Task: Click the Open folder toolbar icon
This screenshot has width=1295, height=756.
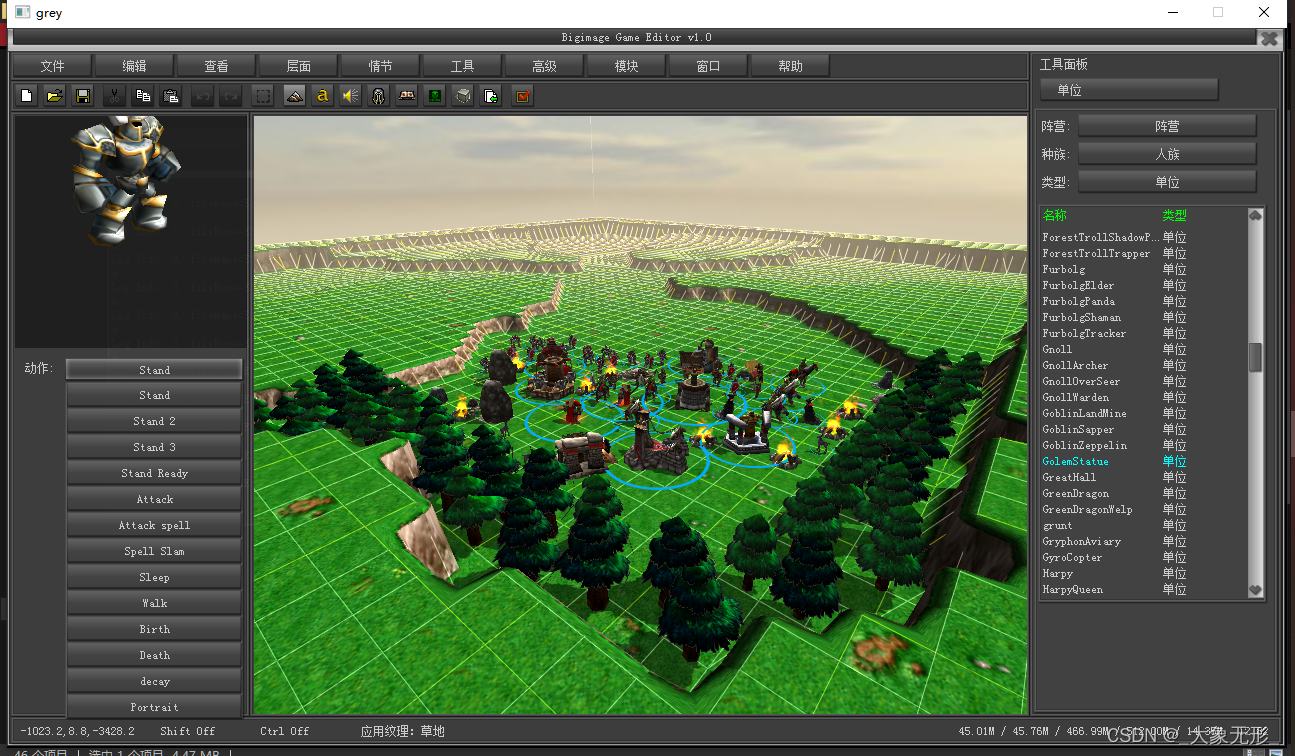Action: click(x=55, y=96)
